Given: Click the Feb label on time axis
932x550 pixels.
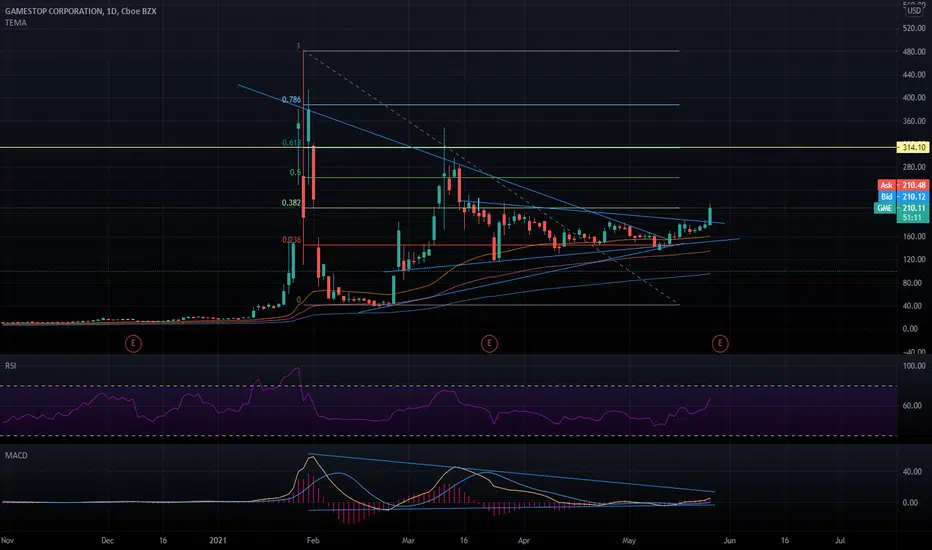Looking at the screenshot, I should [313, 540].
